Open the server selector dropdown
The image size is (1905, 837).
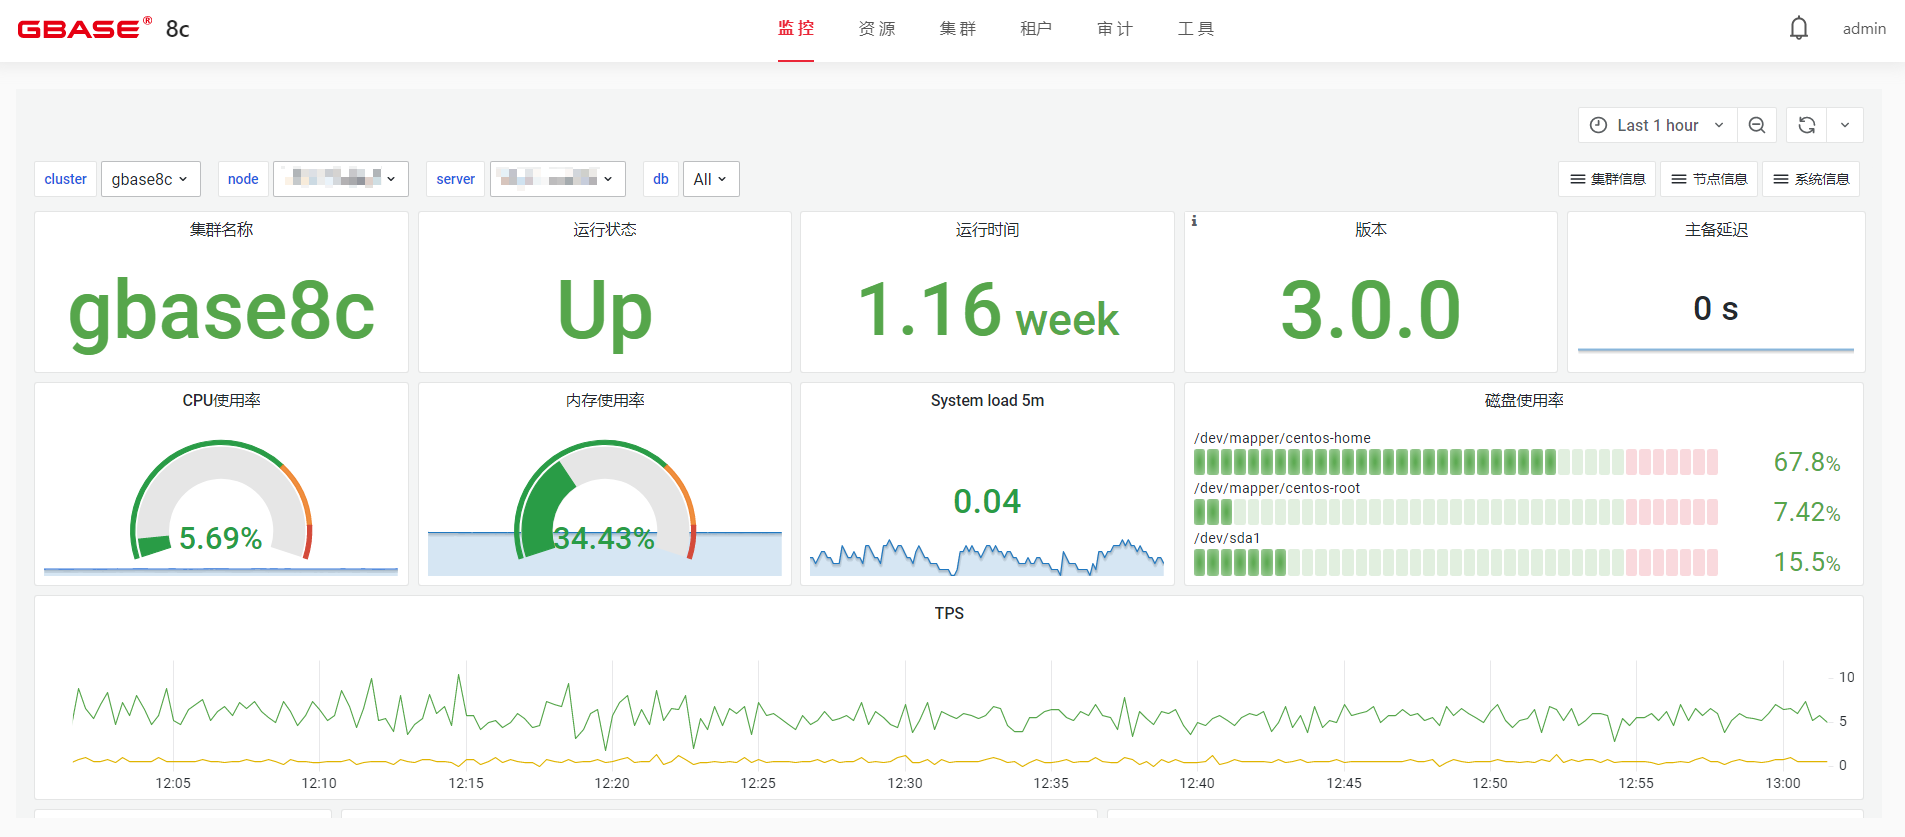point(557,179)
